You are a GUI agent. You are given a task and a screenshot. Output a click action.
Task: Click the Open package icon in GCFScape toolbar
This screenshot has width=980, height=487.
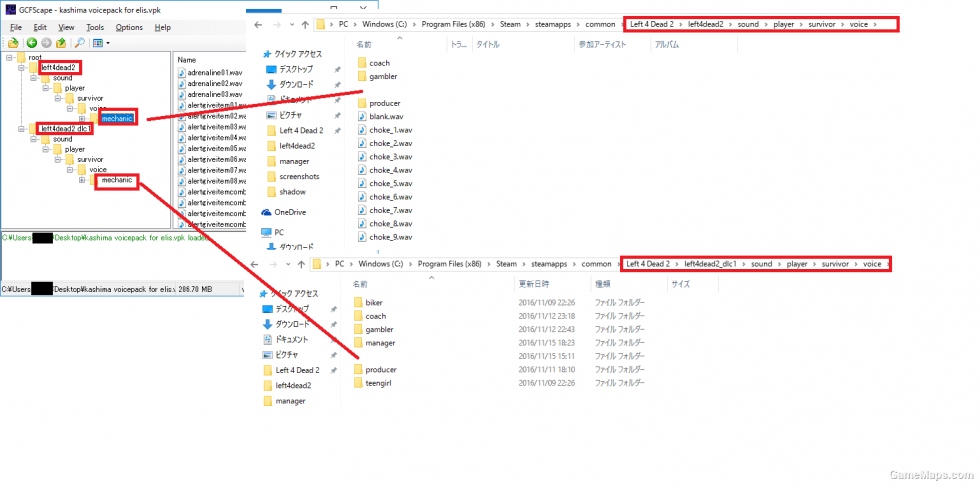click(x=13, y=43)
